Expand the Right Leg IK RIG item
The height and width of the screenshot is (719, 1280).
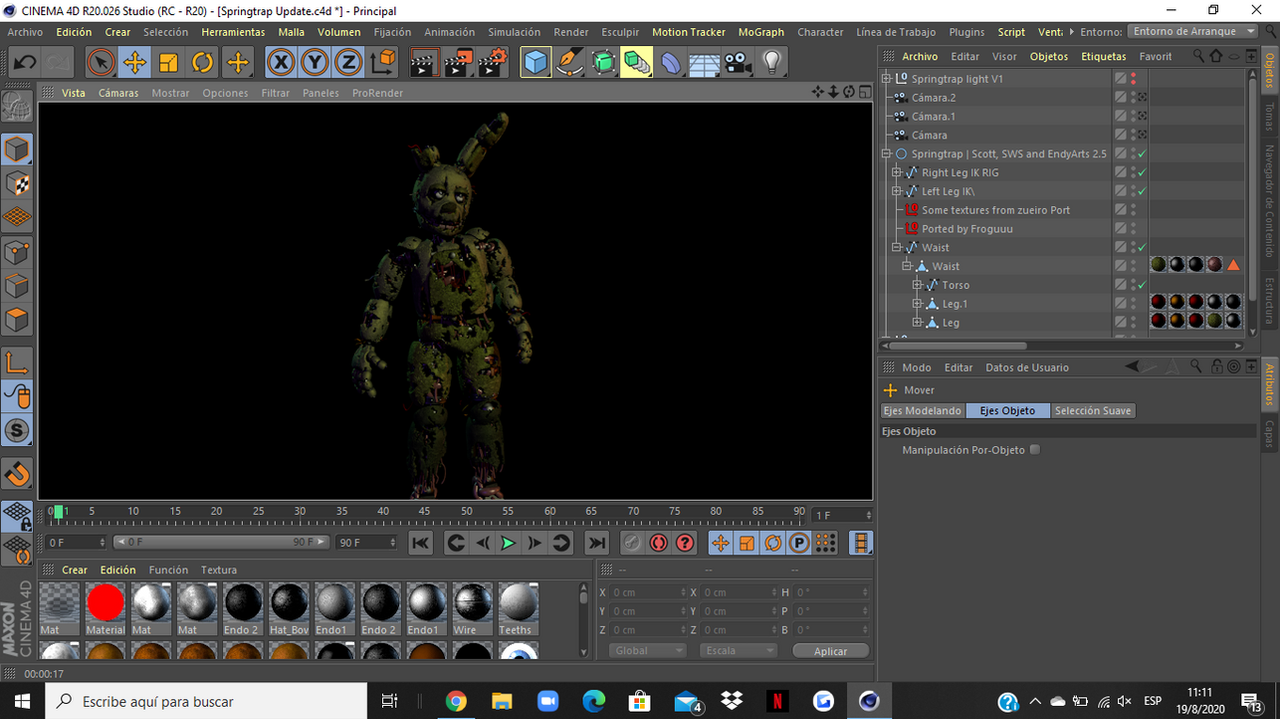coord(897,173)
